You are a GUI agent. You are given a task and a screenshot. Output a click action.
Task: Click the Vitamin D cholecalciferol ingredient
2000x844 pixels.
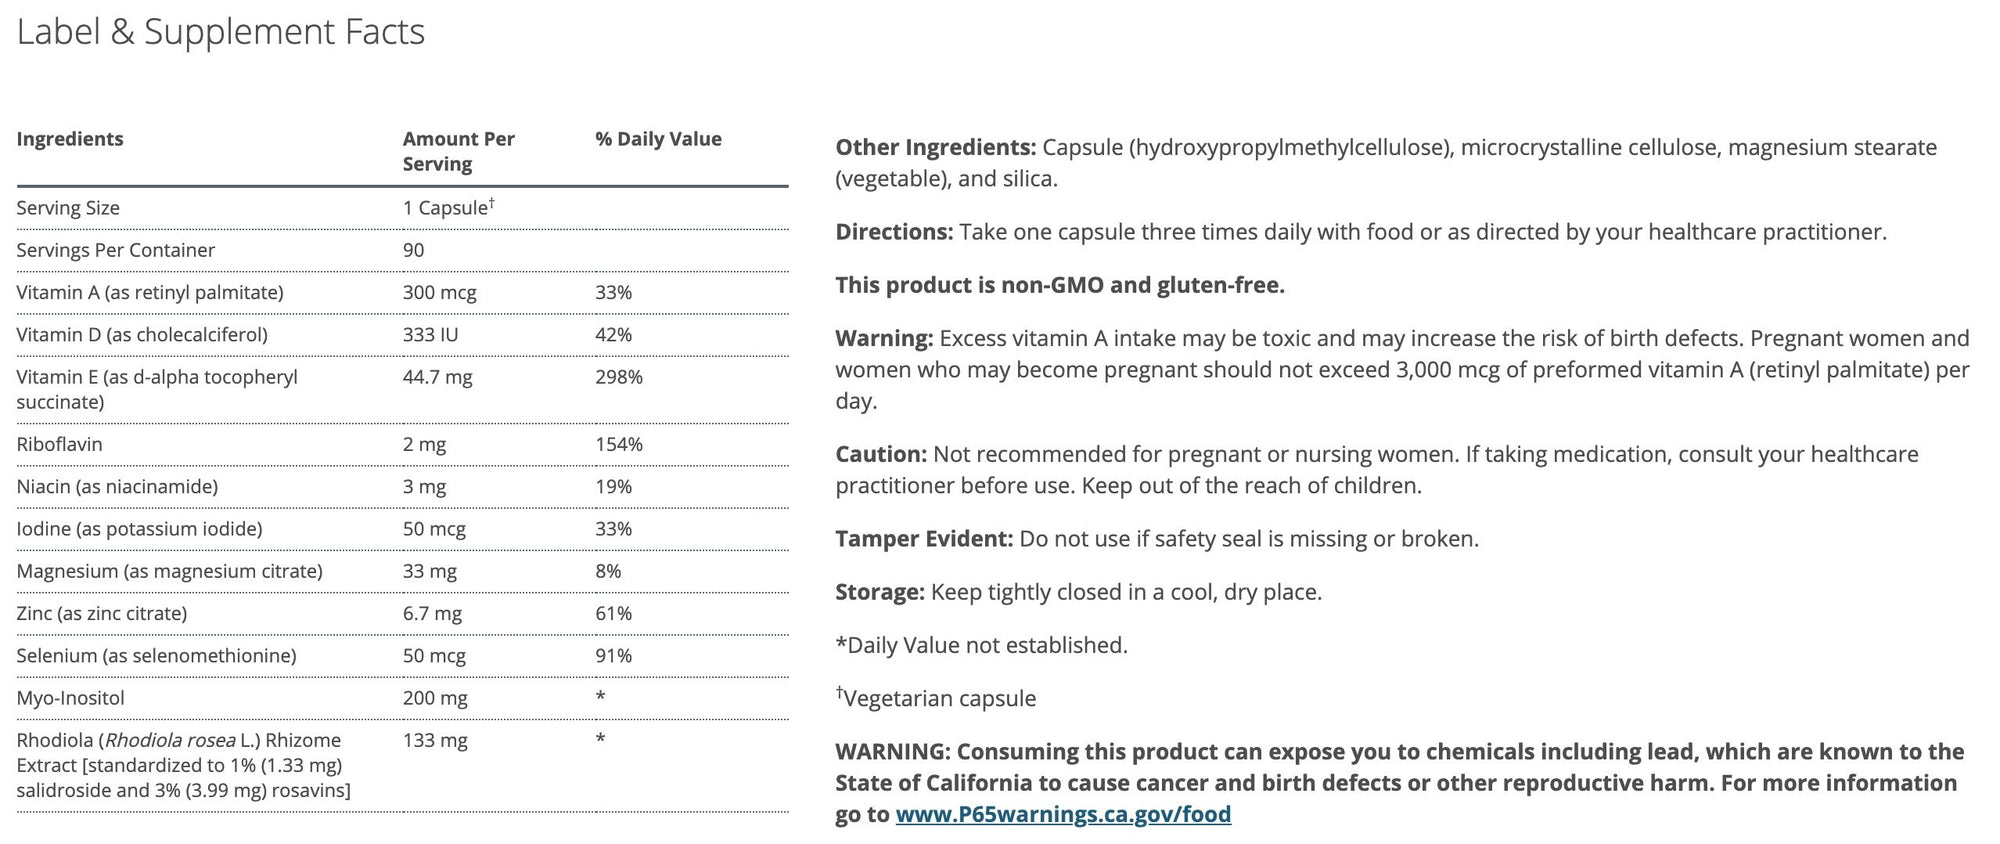click(142, 334)
